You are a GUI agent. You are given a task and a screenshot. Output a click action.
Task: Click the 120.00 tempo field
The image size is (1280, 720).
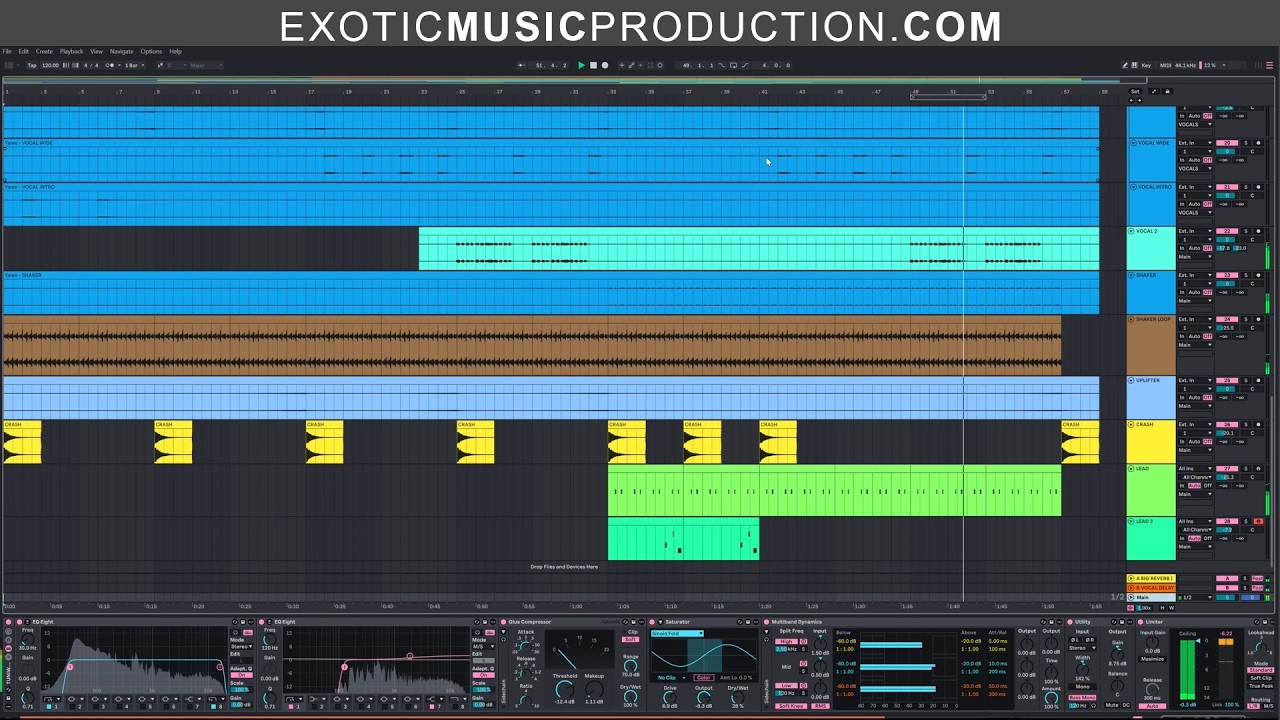coord(50,65)
